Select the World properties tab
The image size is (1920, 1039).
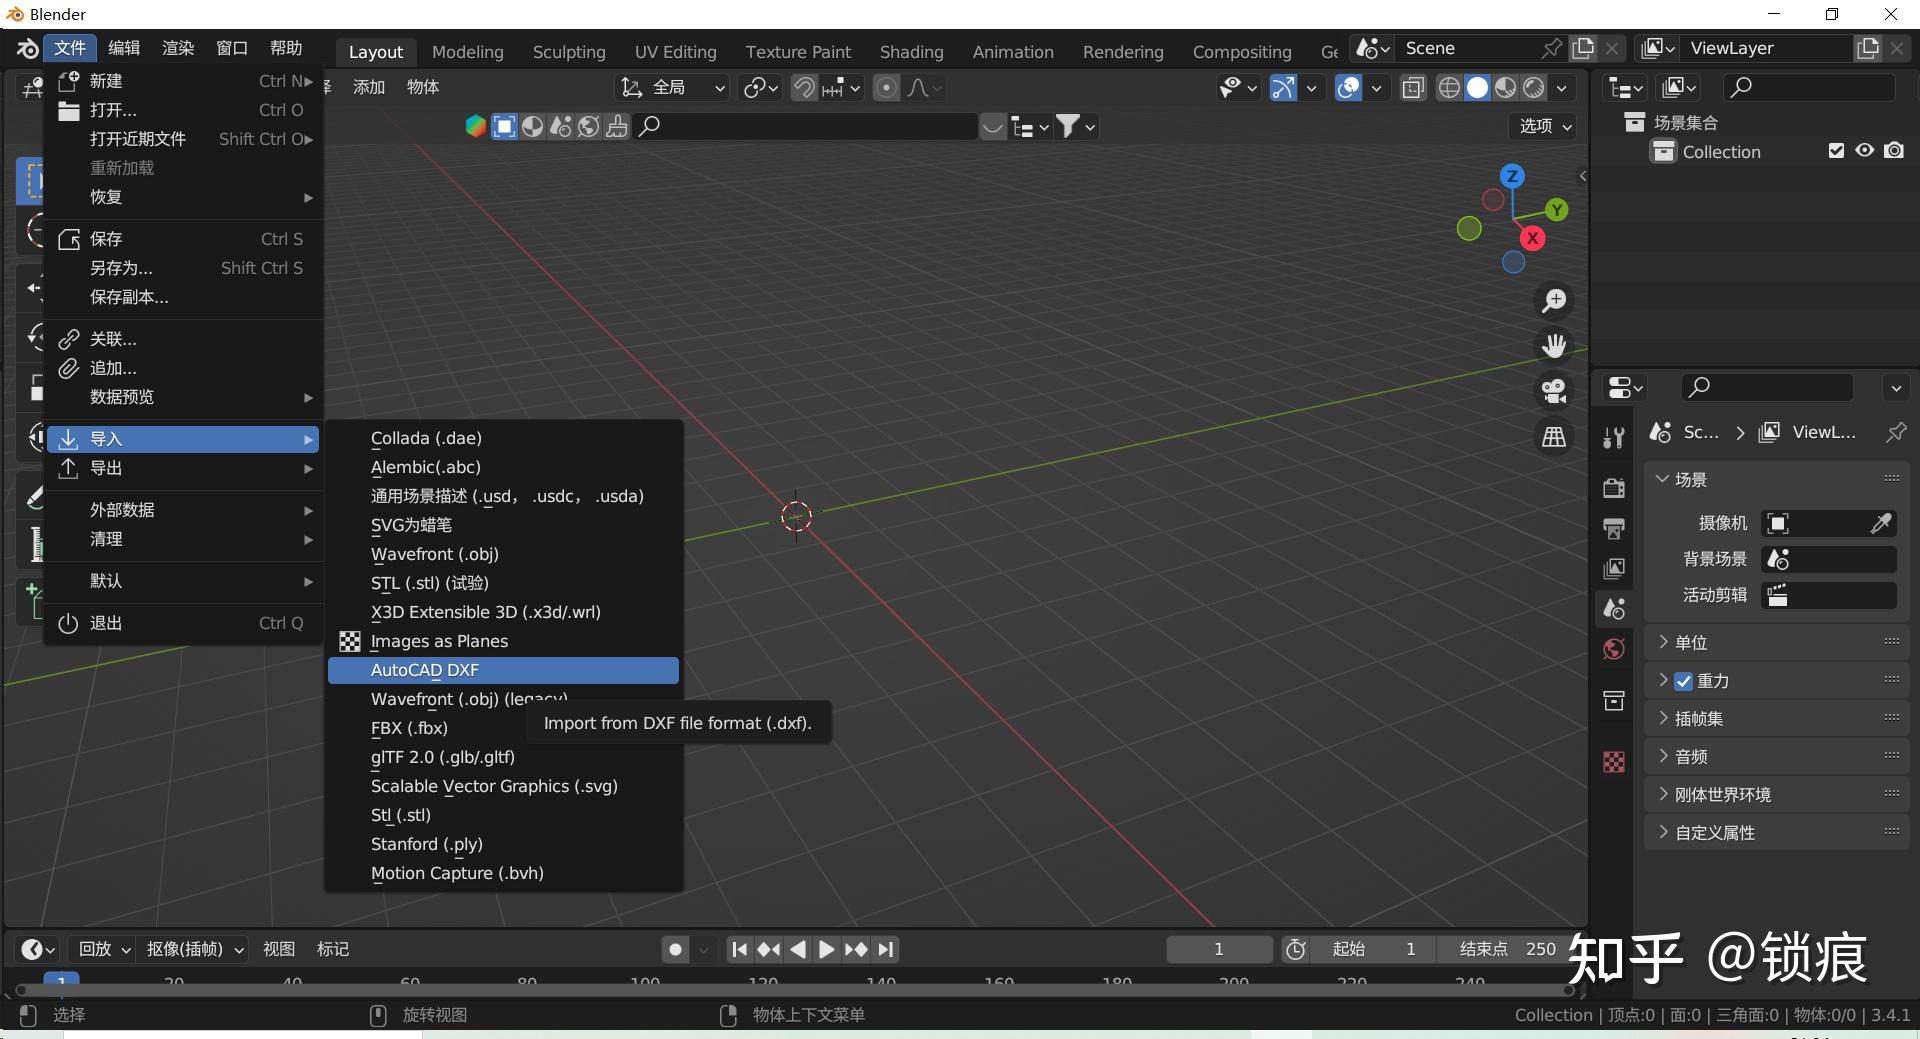(1614, 648)
